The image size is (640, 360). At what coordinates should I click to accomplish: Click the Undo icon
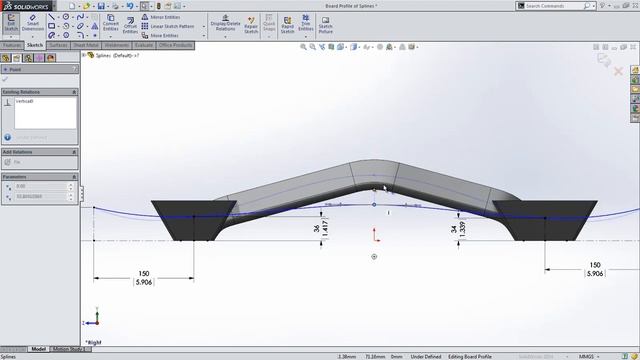pyautogui.click(x=130, y=6)
